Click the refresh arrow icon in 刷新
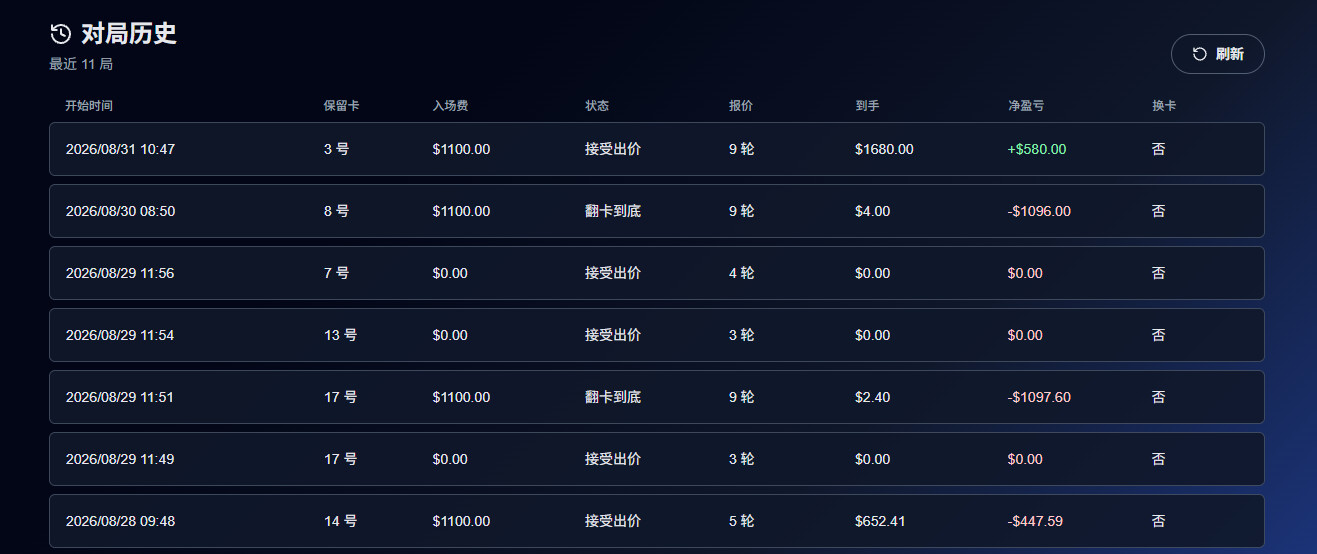The width and height of the screenshot is (1317, 554). pyautogui.click(x=1200, y=54)
